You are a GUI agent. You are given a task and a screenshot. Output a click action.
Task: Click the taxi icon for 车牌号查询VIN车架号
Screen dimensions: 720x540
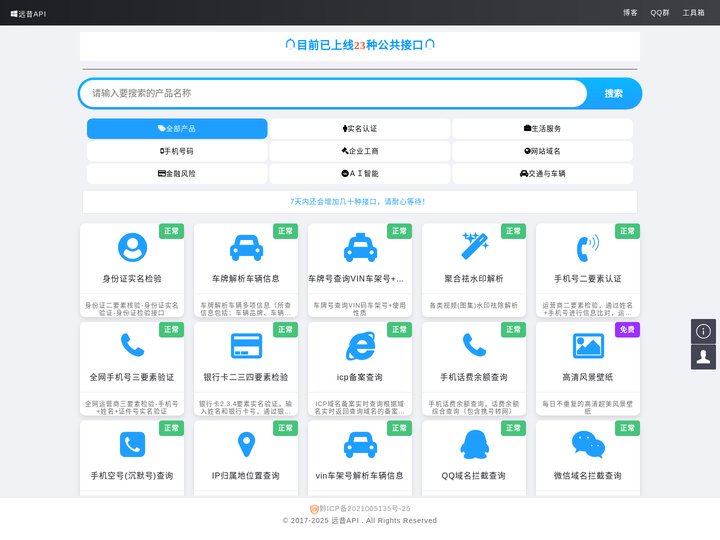[x=360, y=248]
